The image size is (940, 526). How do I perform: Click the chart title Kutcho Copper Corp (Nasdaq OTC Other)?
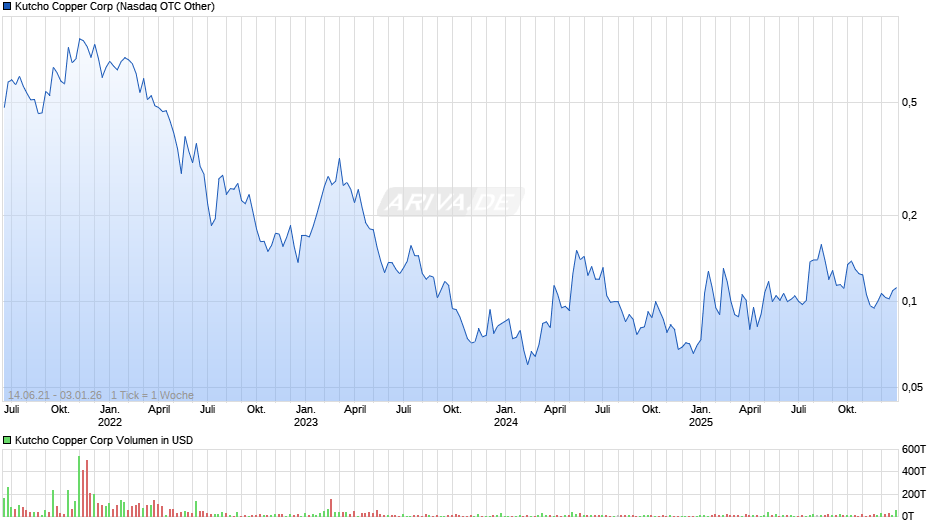tap(115, 7)
